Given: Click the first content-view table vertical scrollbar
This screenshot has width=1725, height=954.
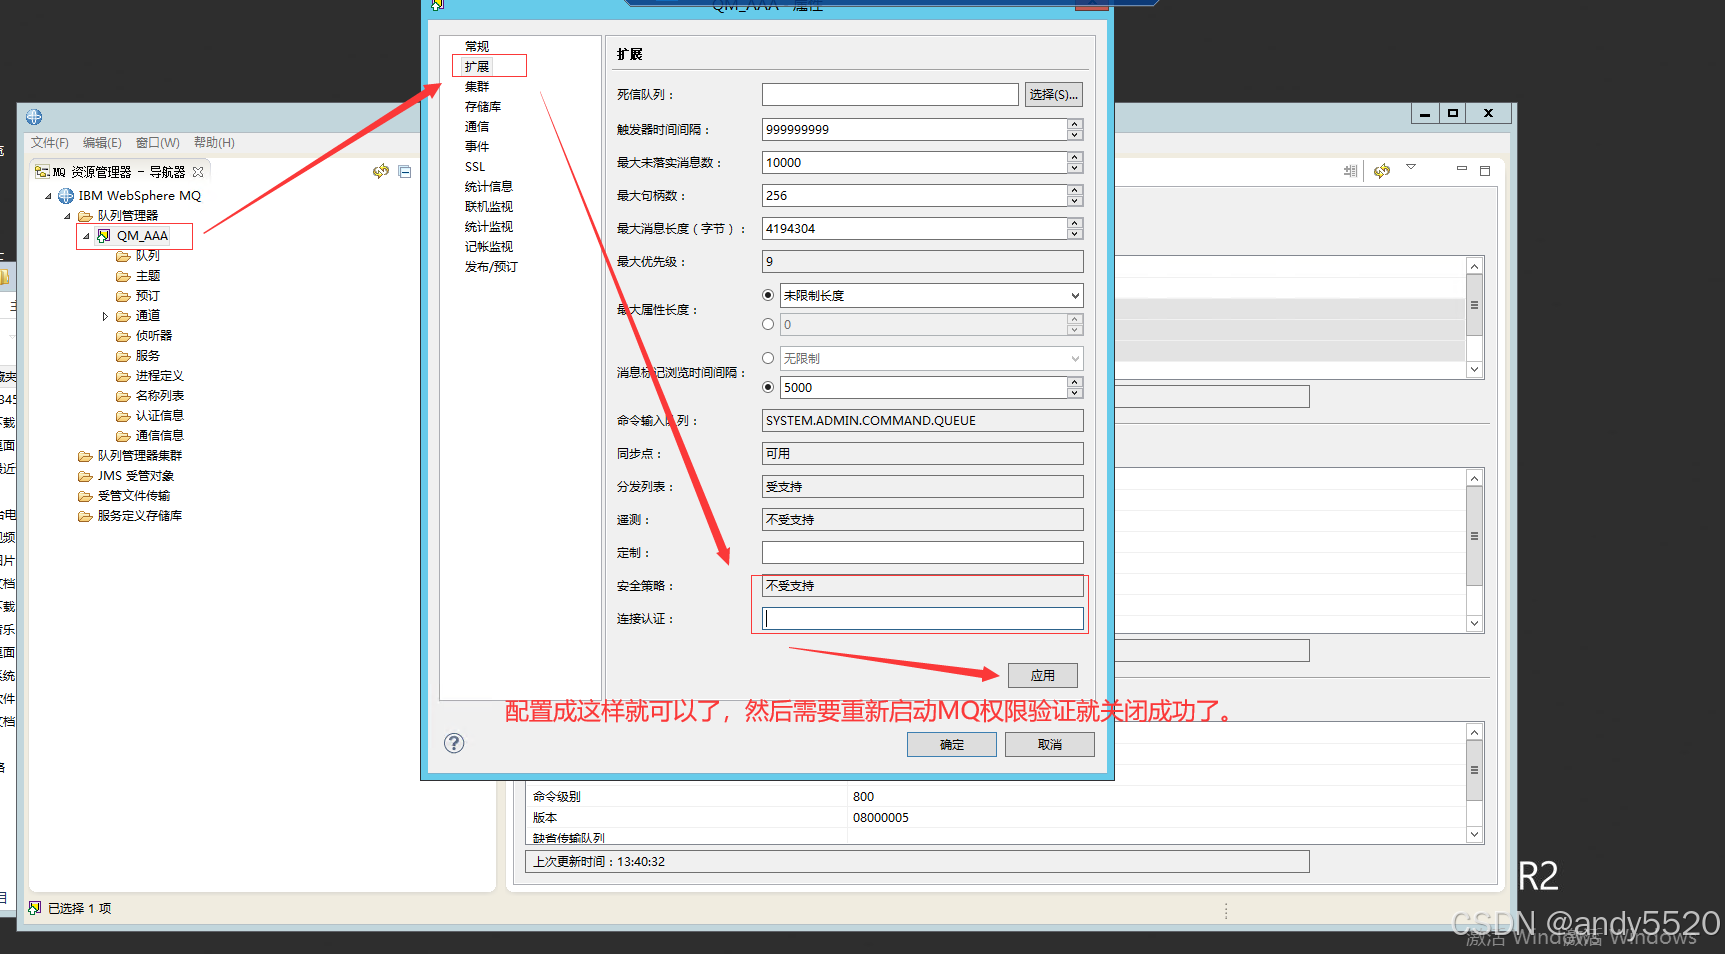Looking at the screenshot, I should coord(1474,318).
